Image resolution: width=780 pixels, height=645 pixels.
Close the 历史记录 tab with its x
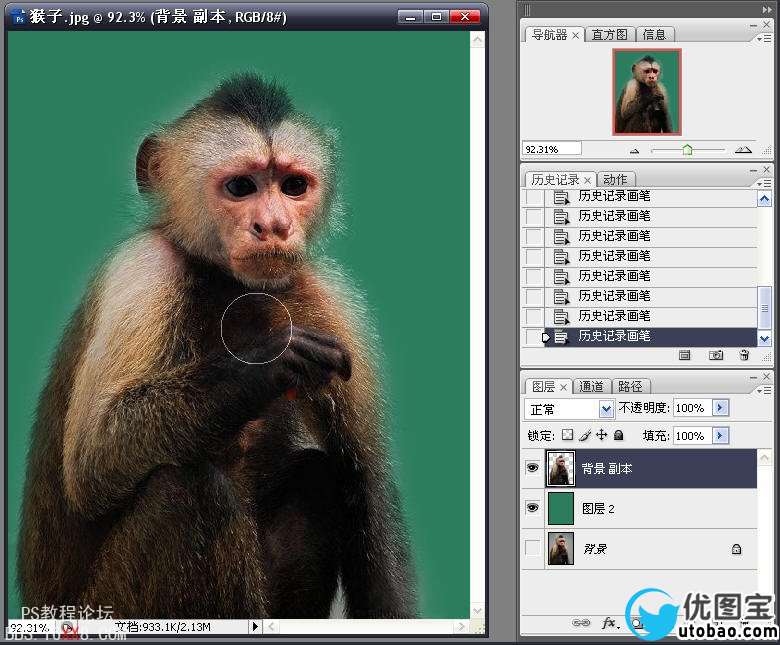(587, 180)
